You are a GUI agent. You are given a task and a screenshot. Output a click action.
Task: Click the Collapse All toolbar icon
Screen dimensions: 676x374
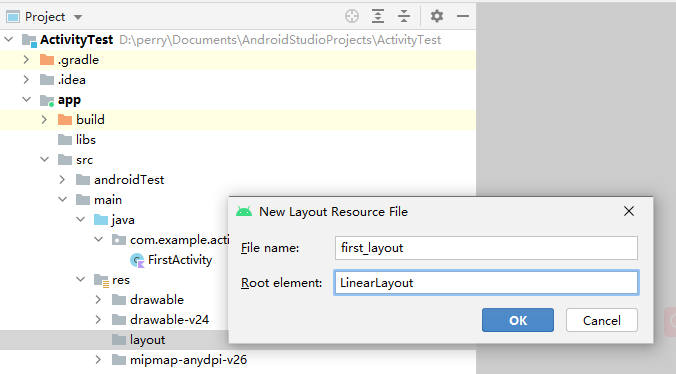(404, 16)
